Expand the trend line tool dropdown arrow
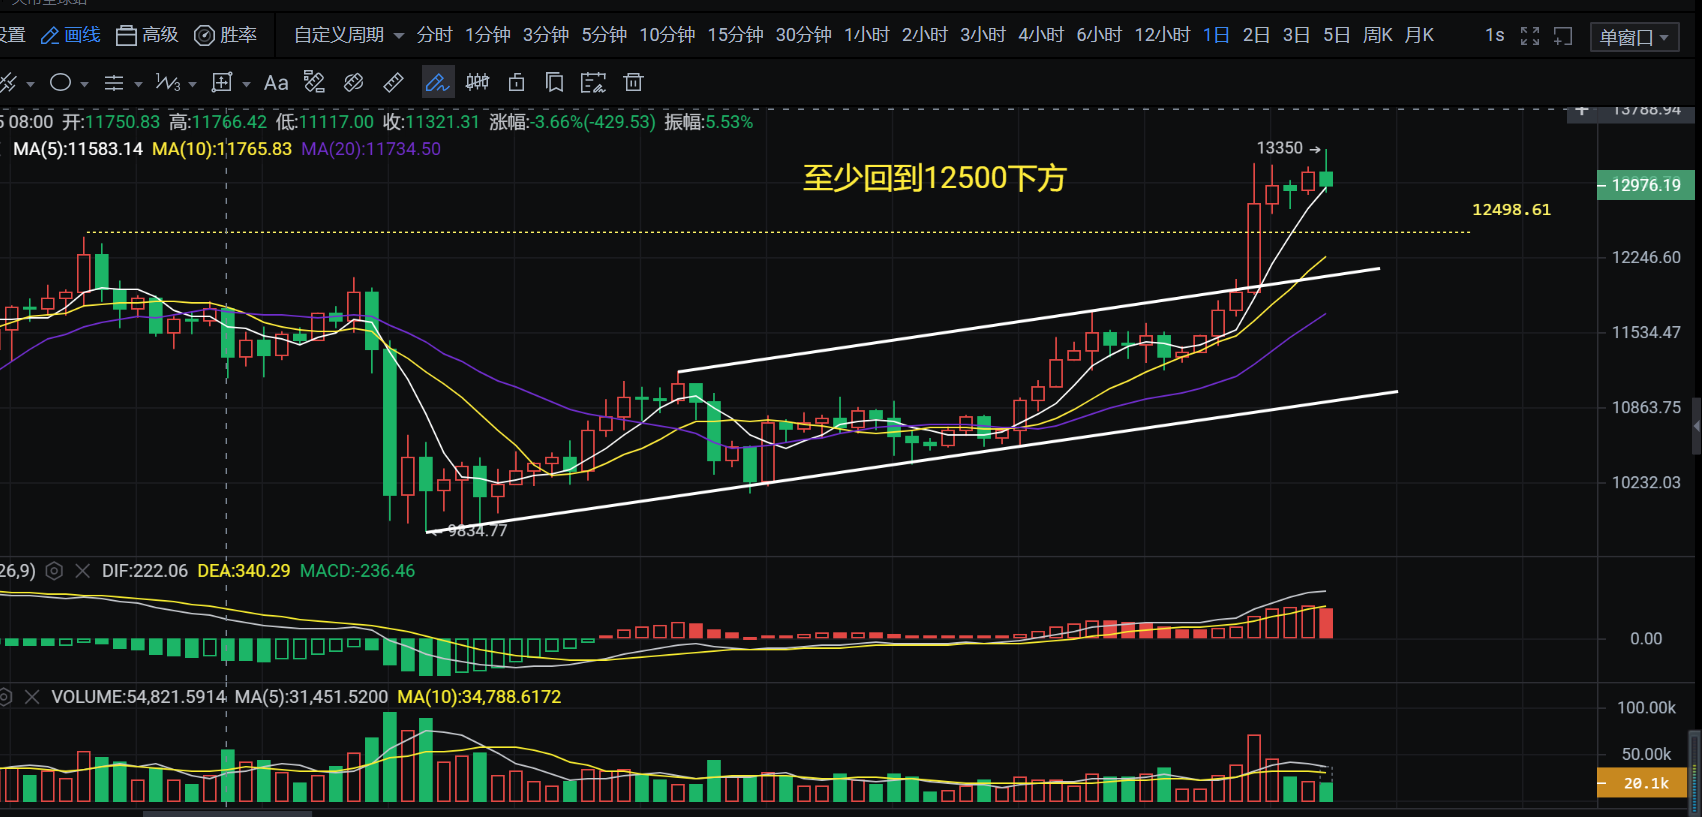Screen dimensions: 1702x817 [x=30, y=84]
